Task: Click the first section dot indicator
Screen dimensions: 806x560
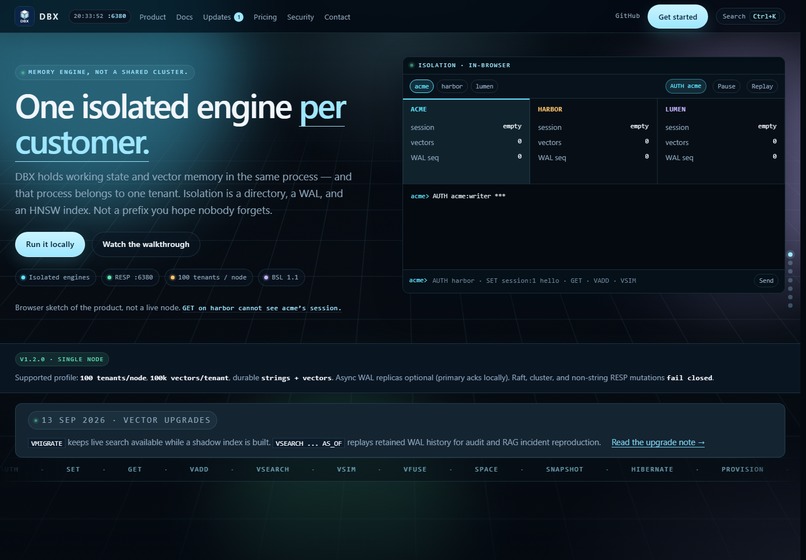Action: [790, 255]
